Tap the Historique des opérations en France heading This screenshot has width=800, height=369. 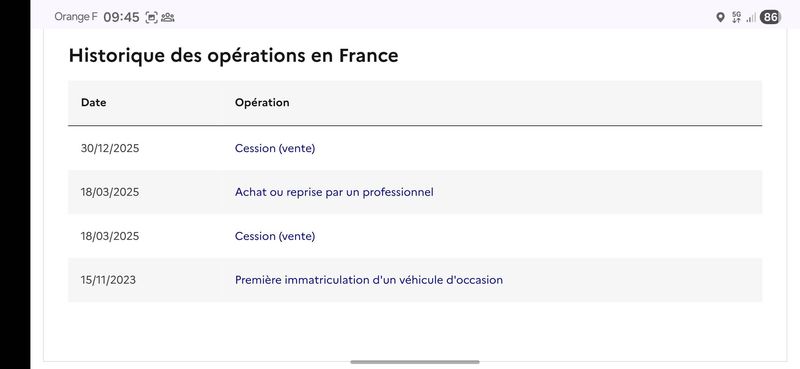[233, 55]
